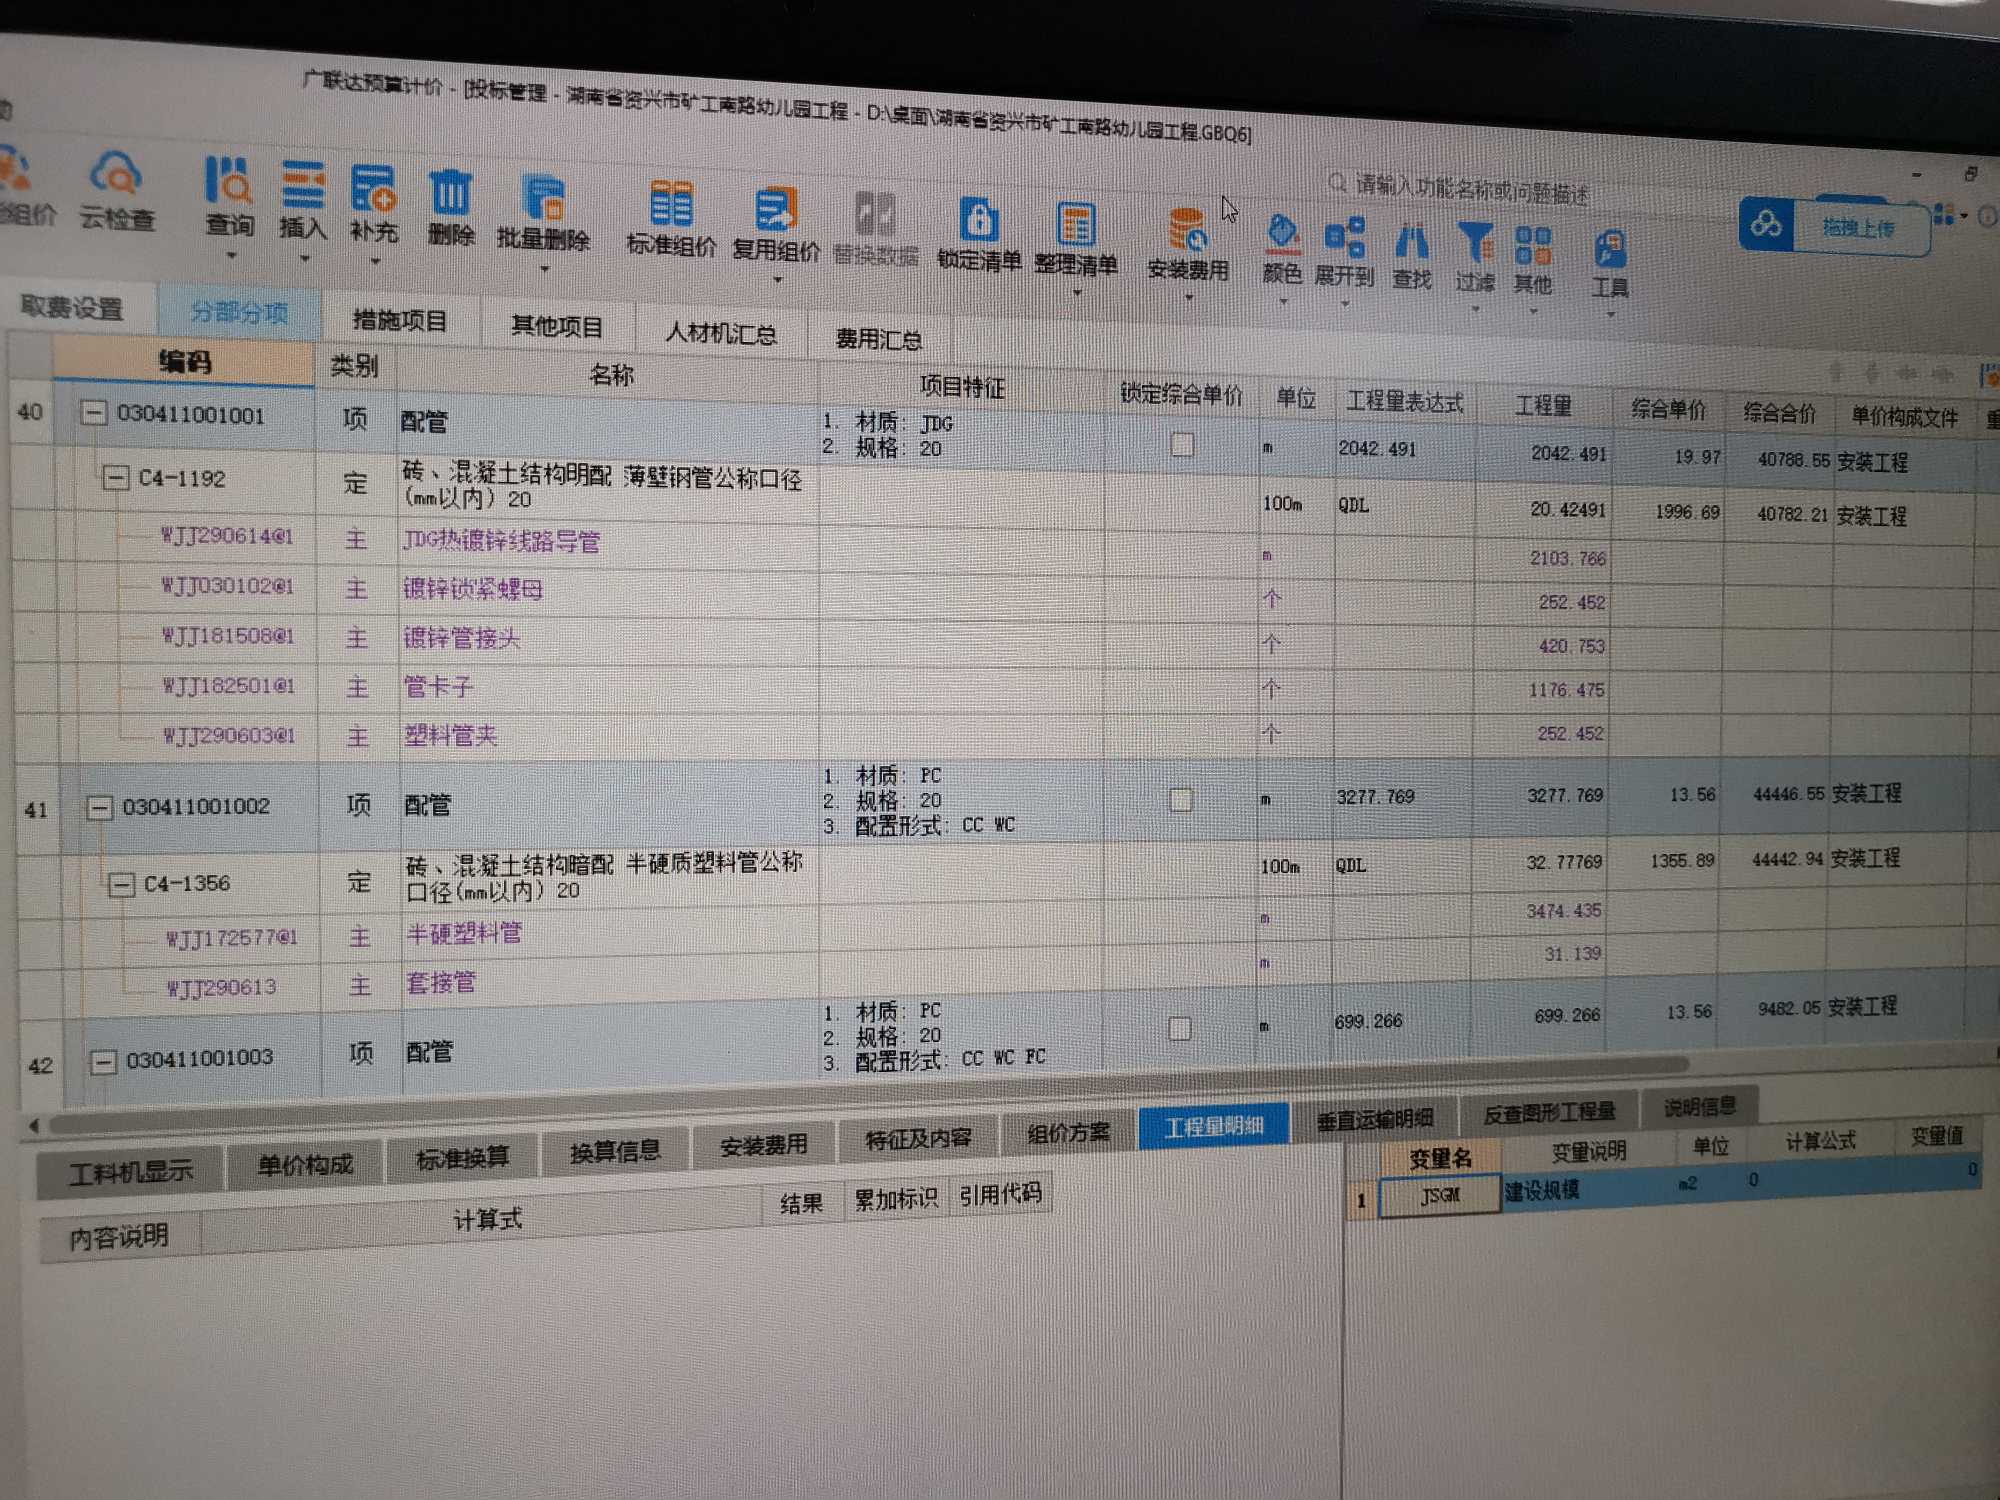Screen dimensions: 2000x1500
Task: Switch to the 措施项目 tab
Action: (399, 321)
